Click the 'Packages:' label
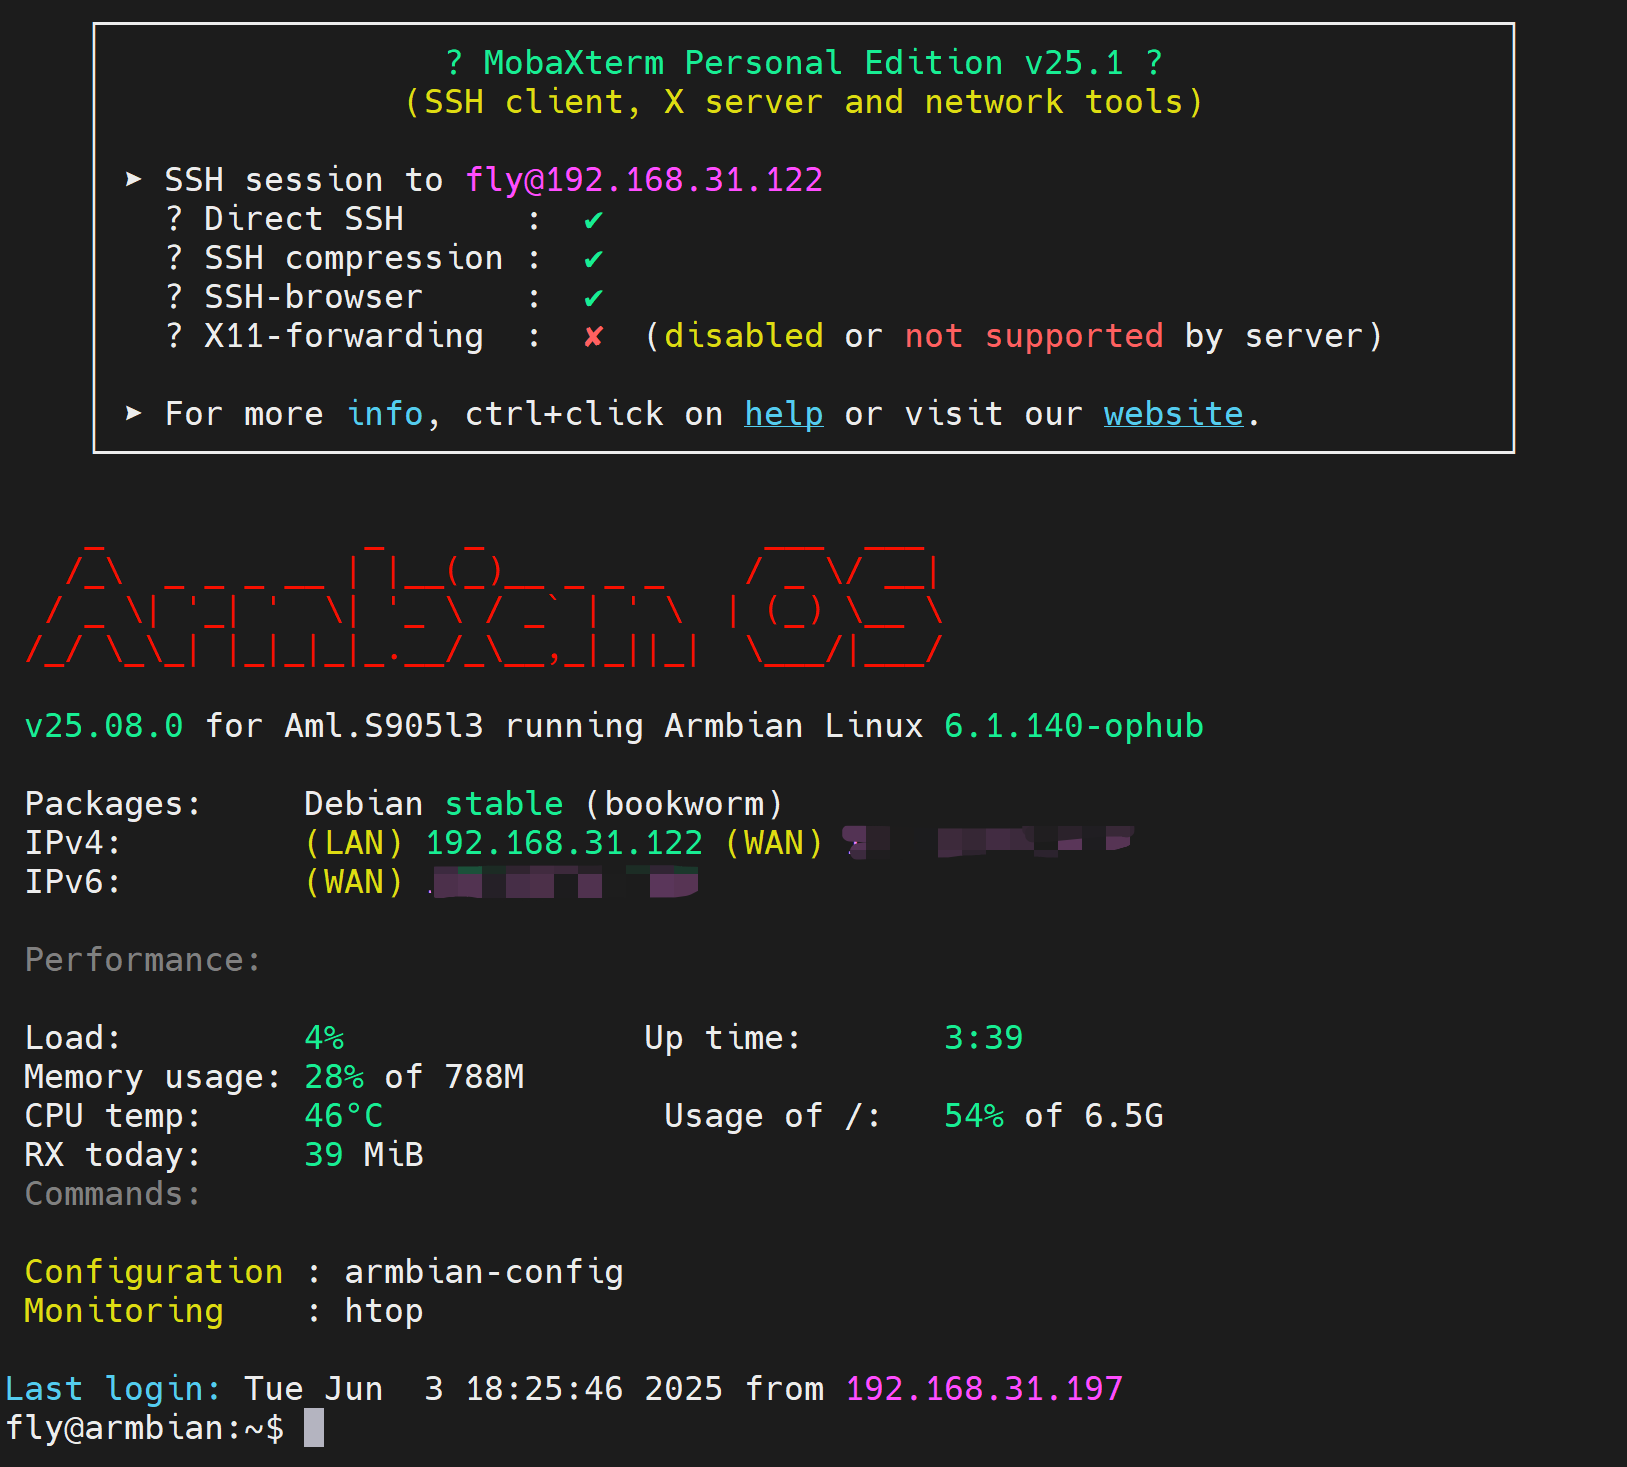Screen dimensions: 1627x1467 coord(113,804)
